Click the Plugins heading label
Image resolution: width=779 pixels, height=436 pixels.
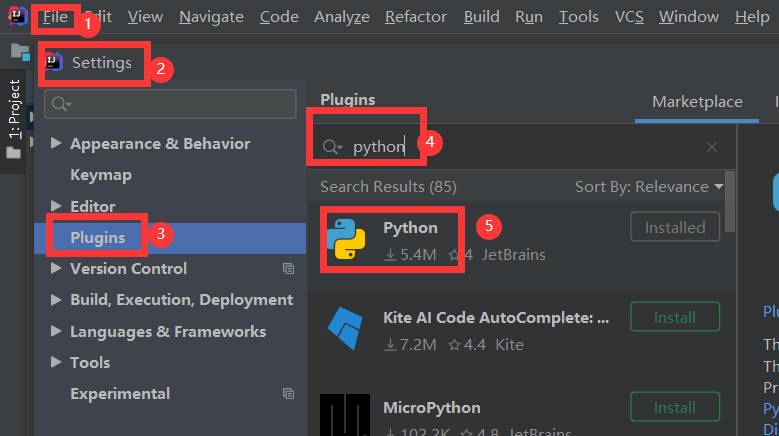coord(348,100)
